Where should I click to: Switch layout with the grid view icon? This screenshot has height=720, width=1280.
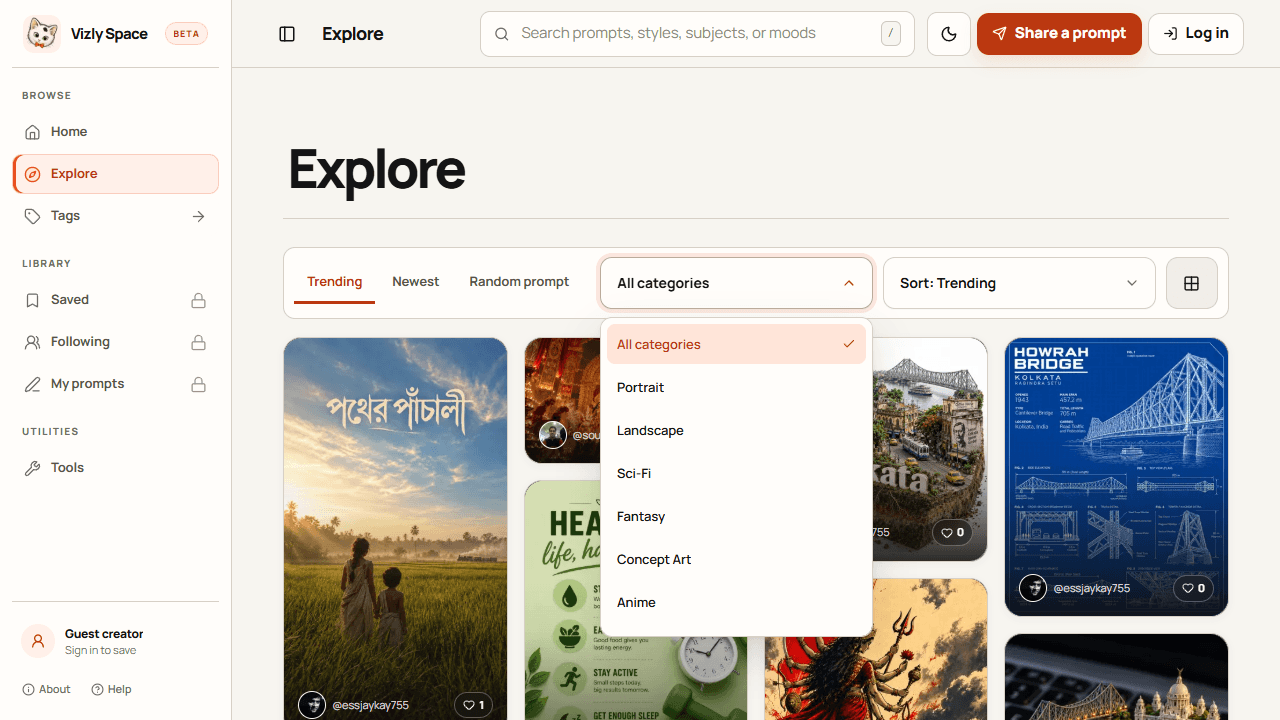[x=1191, y=283]
